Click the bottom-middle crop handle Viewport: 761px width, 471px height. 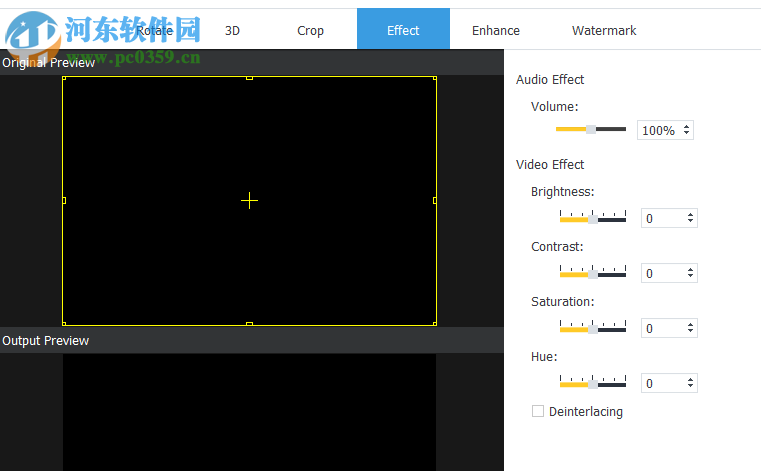point(249,324)
